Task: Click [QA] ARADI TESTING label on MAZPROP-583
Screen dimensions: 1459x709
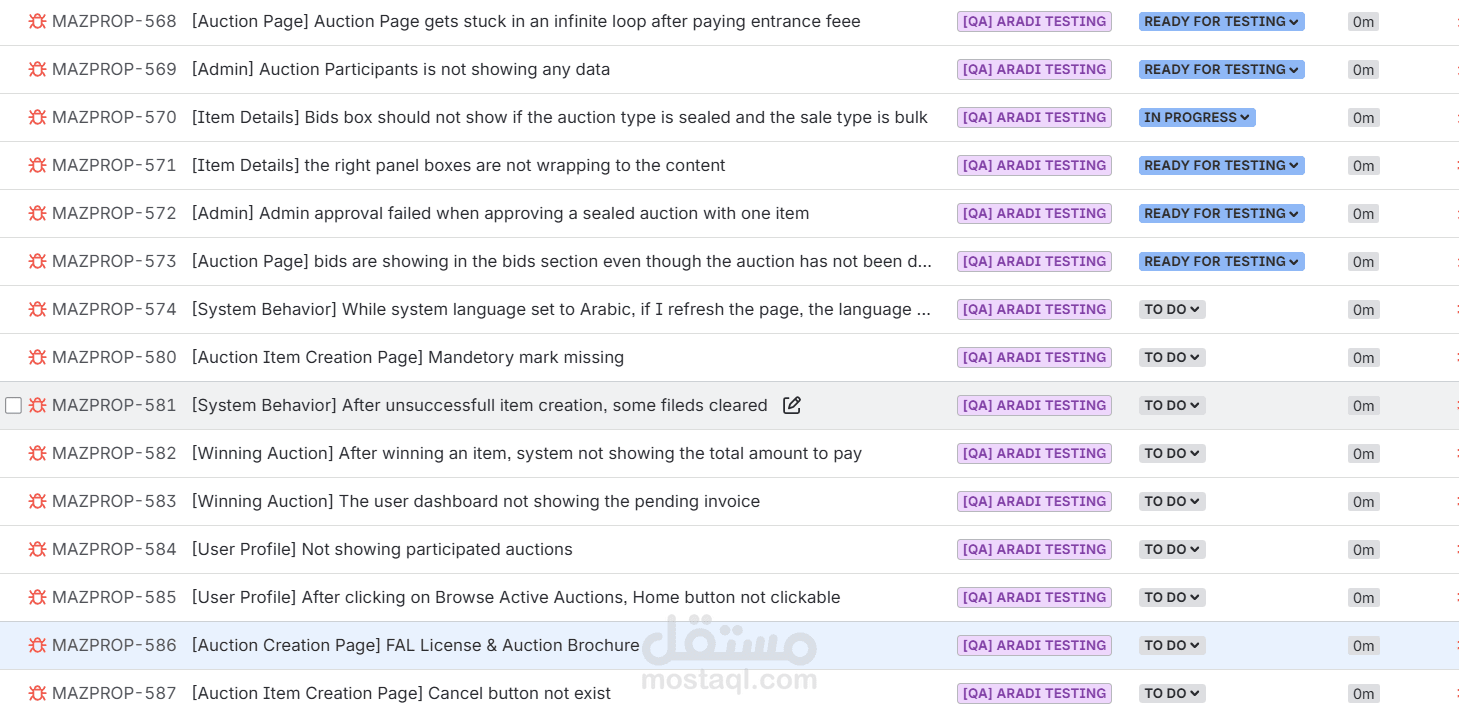Action: (x=1034, y=501)
